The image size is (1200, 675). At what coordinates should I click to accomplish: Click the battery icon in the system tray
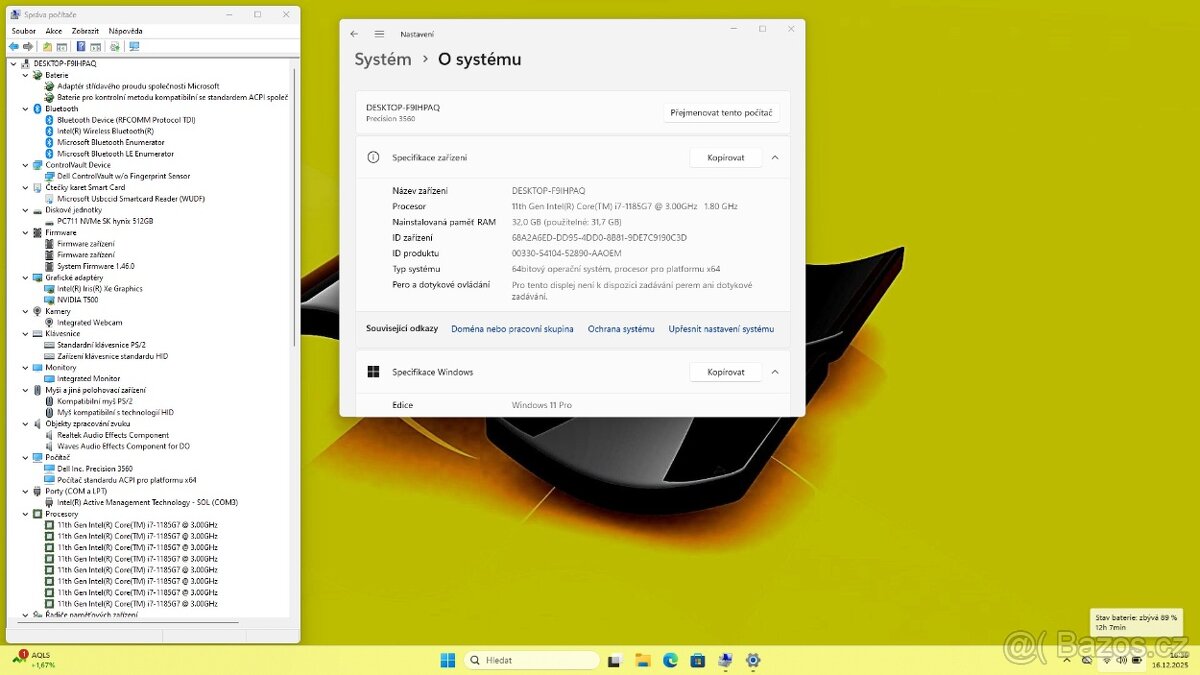point(1137,660)
